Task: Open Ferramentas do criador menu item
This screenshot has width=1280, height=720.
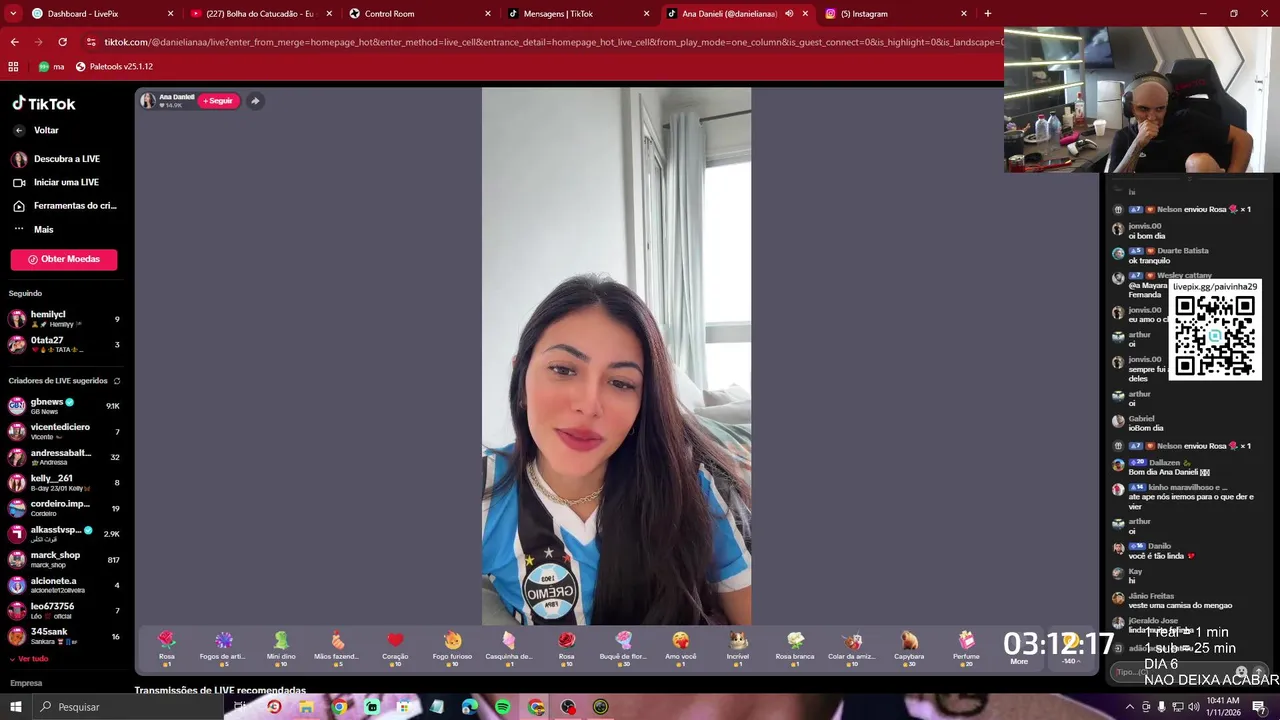Action: click(x=66, y=205)
